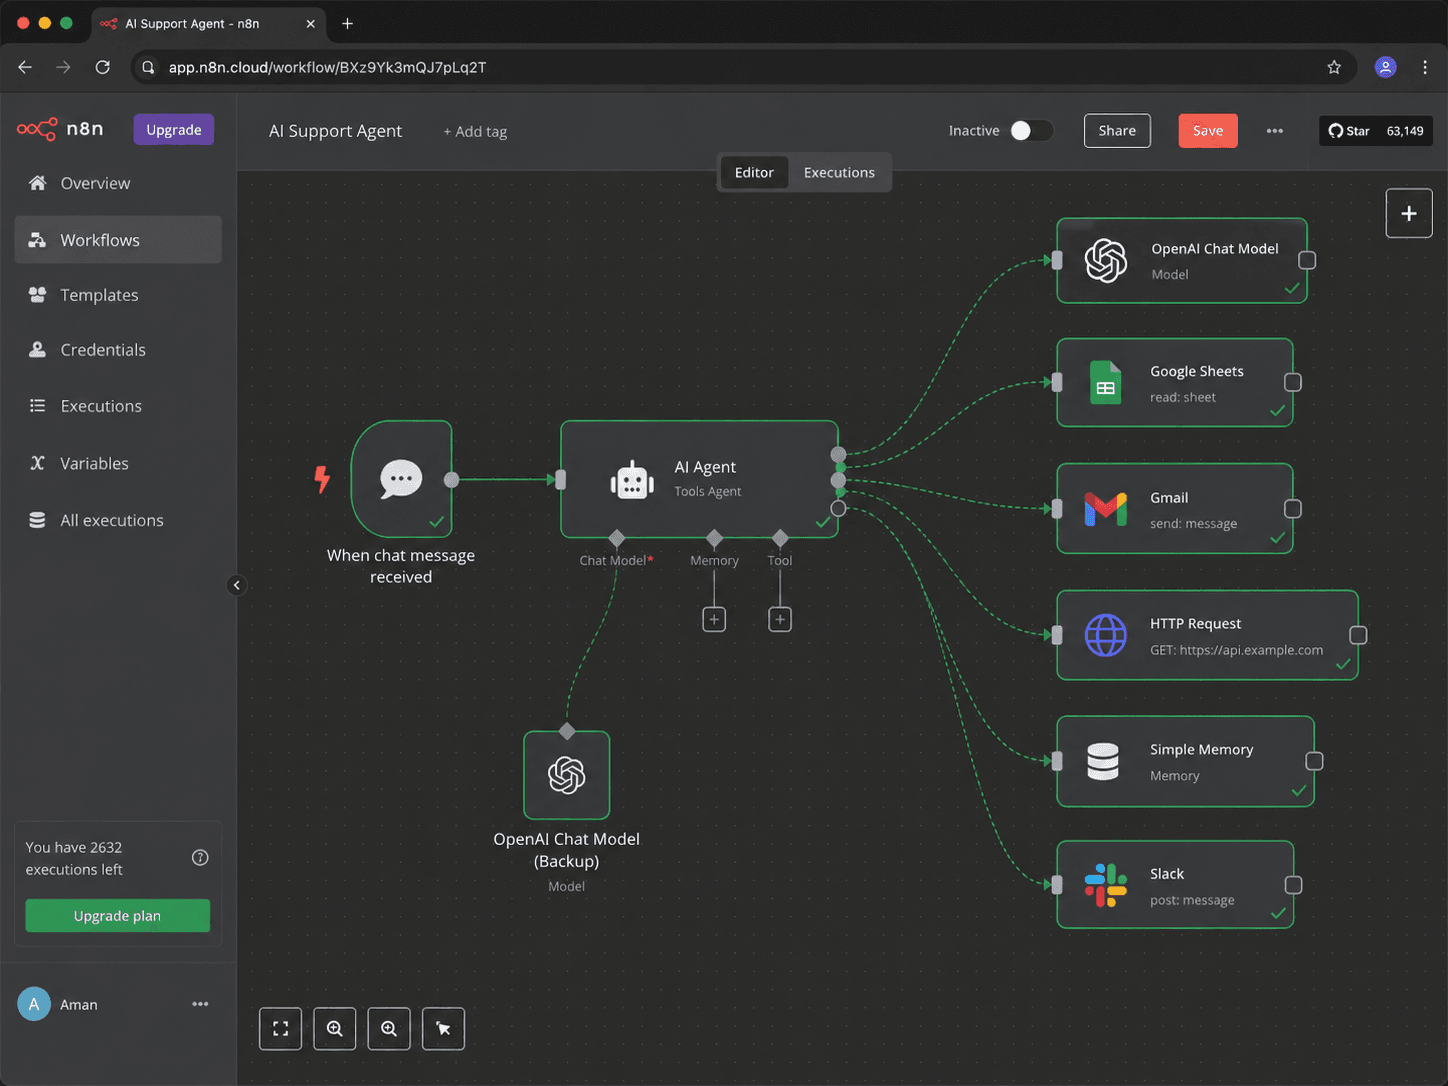Viewport: 1448px width, 1086px height.
Task: Select the chat message trigger node icon
Action: tap(401, 479)
